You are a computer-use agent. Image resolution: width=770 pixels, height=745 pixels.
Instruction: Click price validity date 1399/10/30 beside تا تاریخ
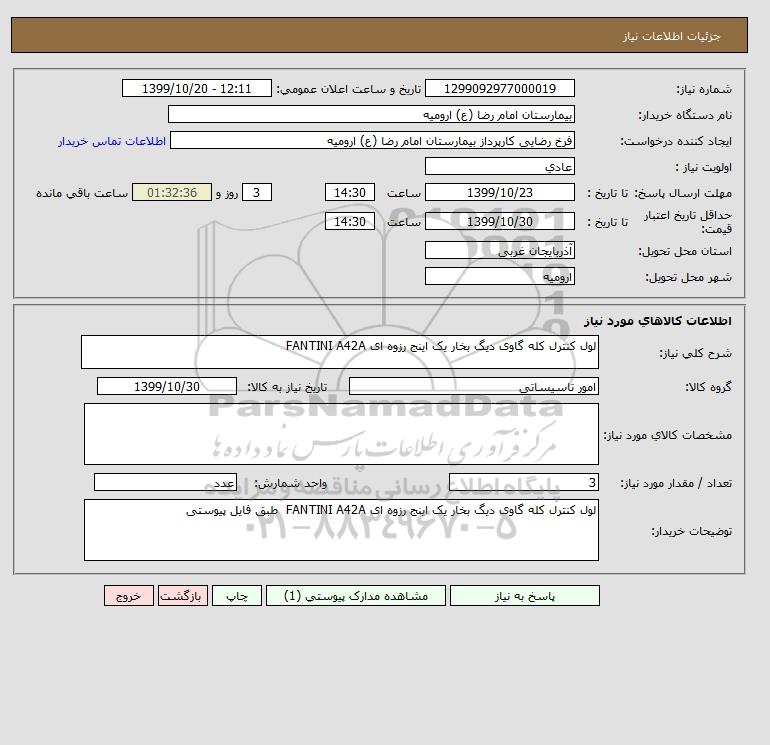click(499, 221)
